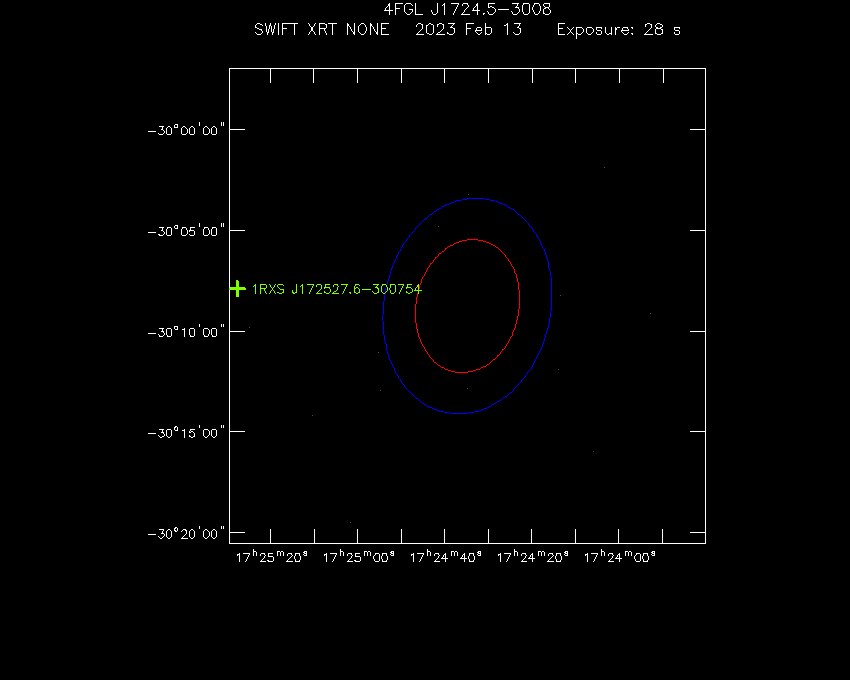Click the 17h24m40s right ascension label
Viewport: 850px width, 680px height.
pyautogui.click(x=446, y=557)
